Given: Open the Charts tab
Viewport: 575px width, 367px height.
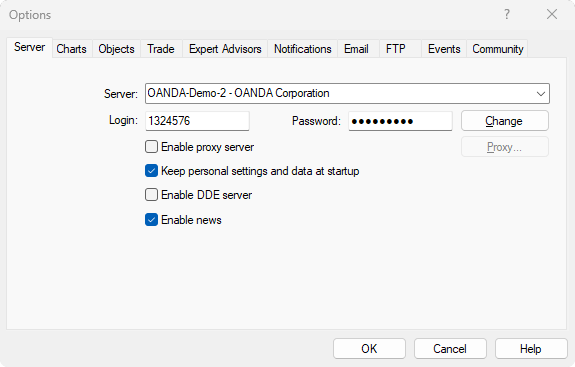Looking at the screenshot, I should click(x=72, y=49).
